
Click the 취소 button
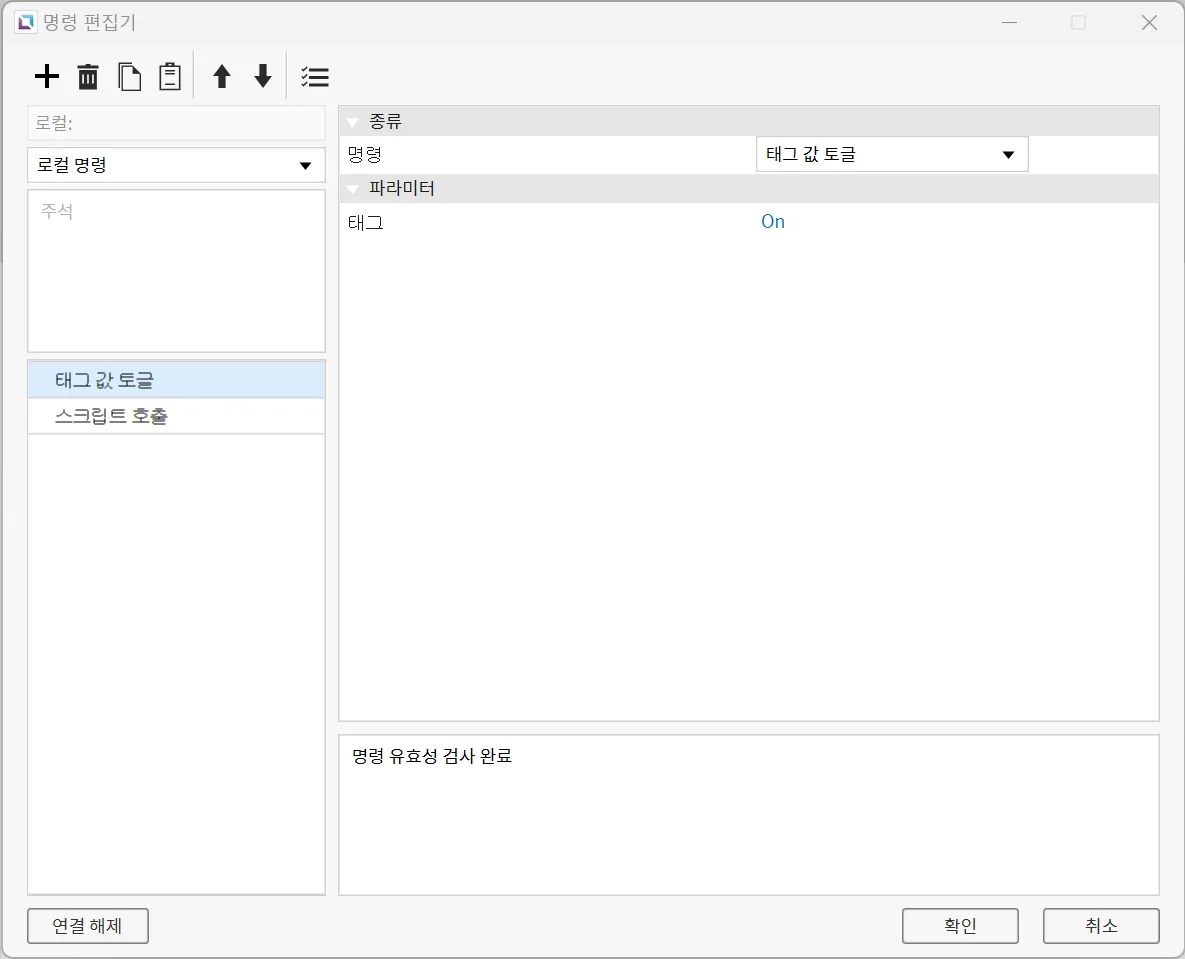(1100, 926)
